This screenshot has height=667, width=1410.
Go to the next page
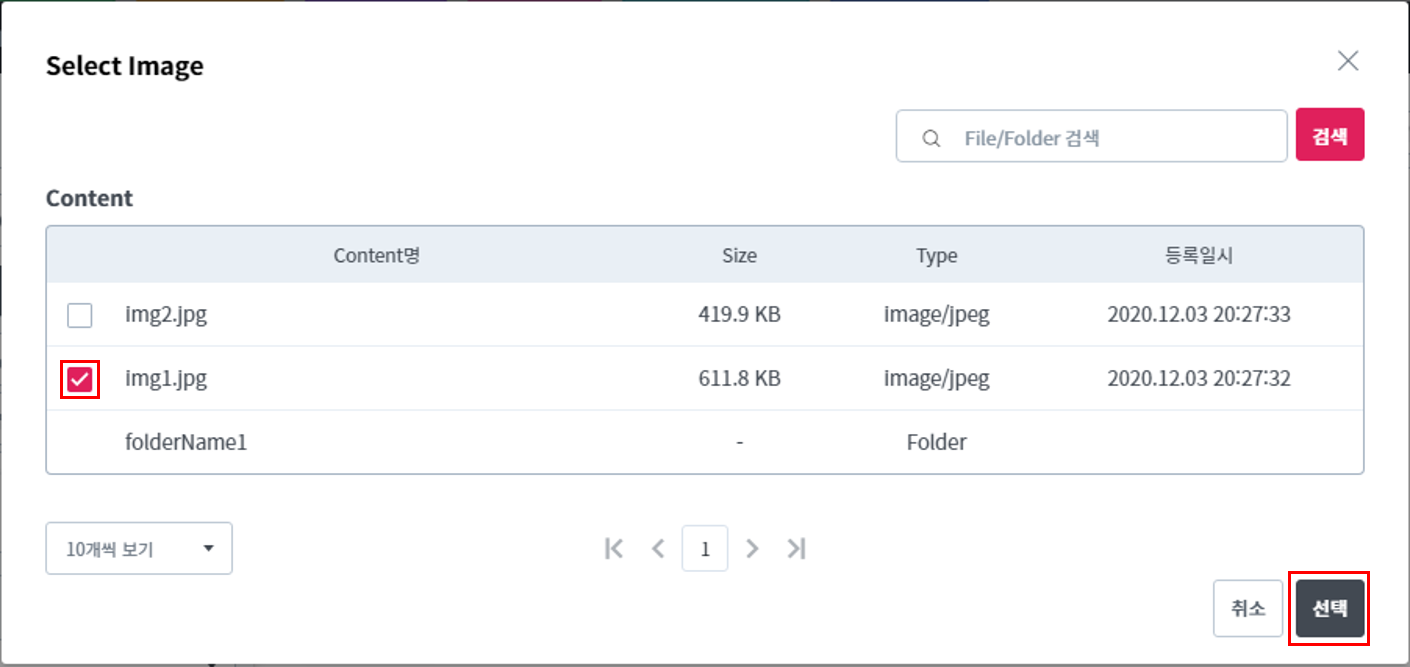(x=753, y=548)
